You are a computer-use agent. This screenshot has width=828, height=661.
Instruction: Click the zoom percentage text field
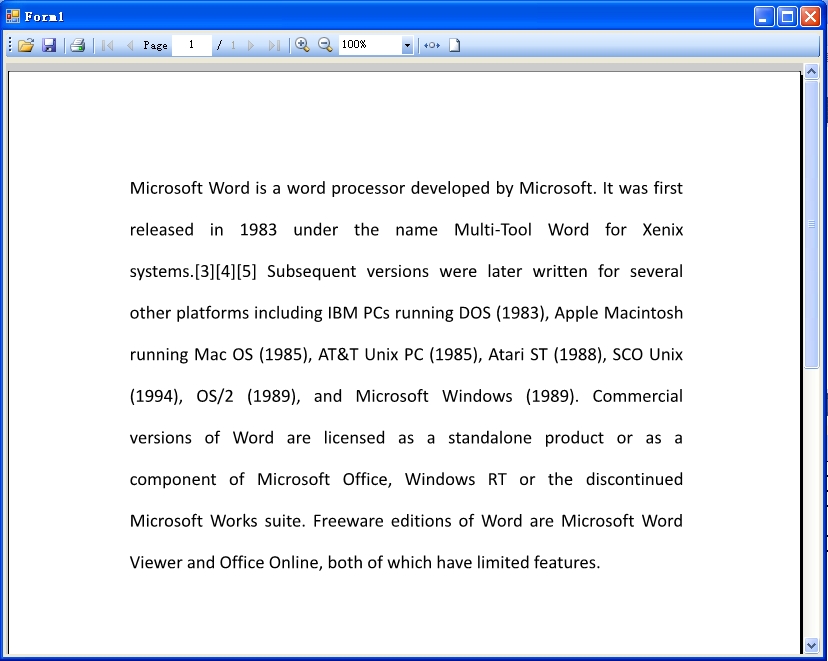(x=368, y=45)
